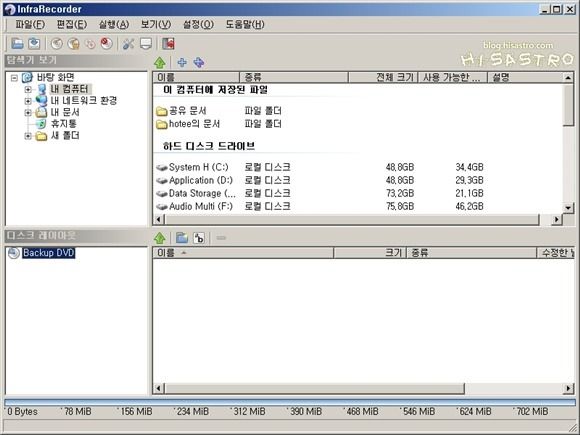Collapse the 바탕 화면 tree node
580x435 pixels.
[x=14, y=78]
